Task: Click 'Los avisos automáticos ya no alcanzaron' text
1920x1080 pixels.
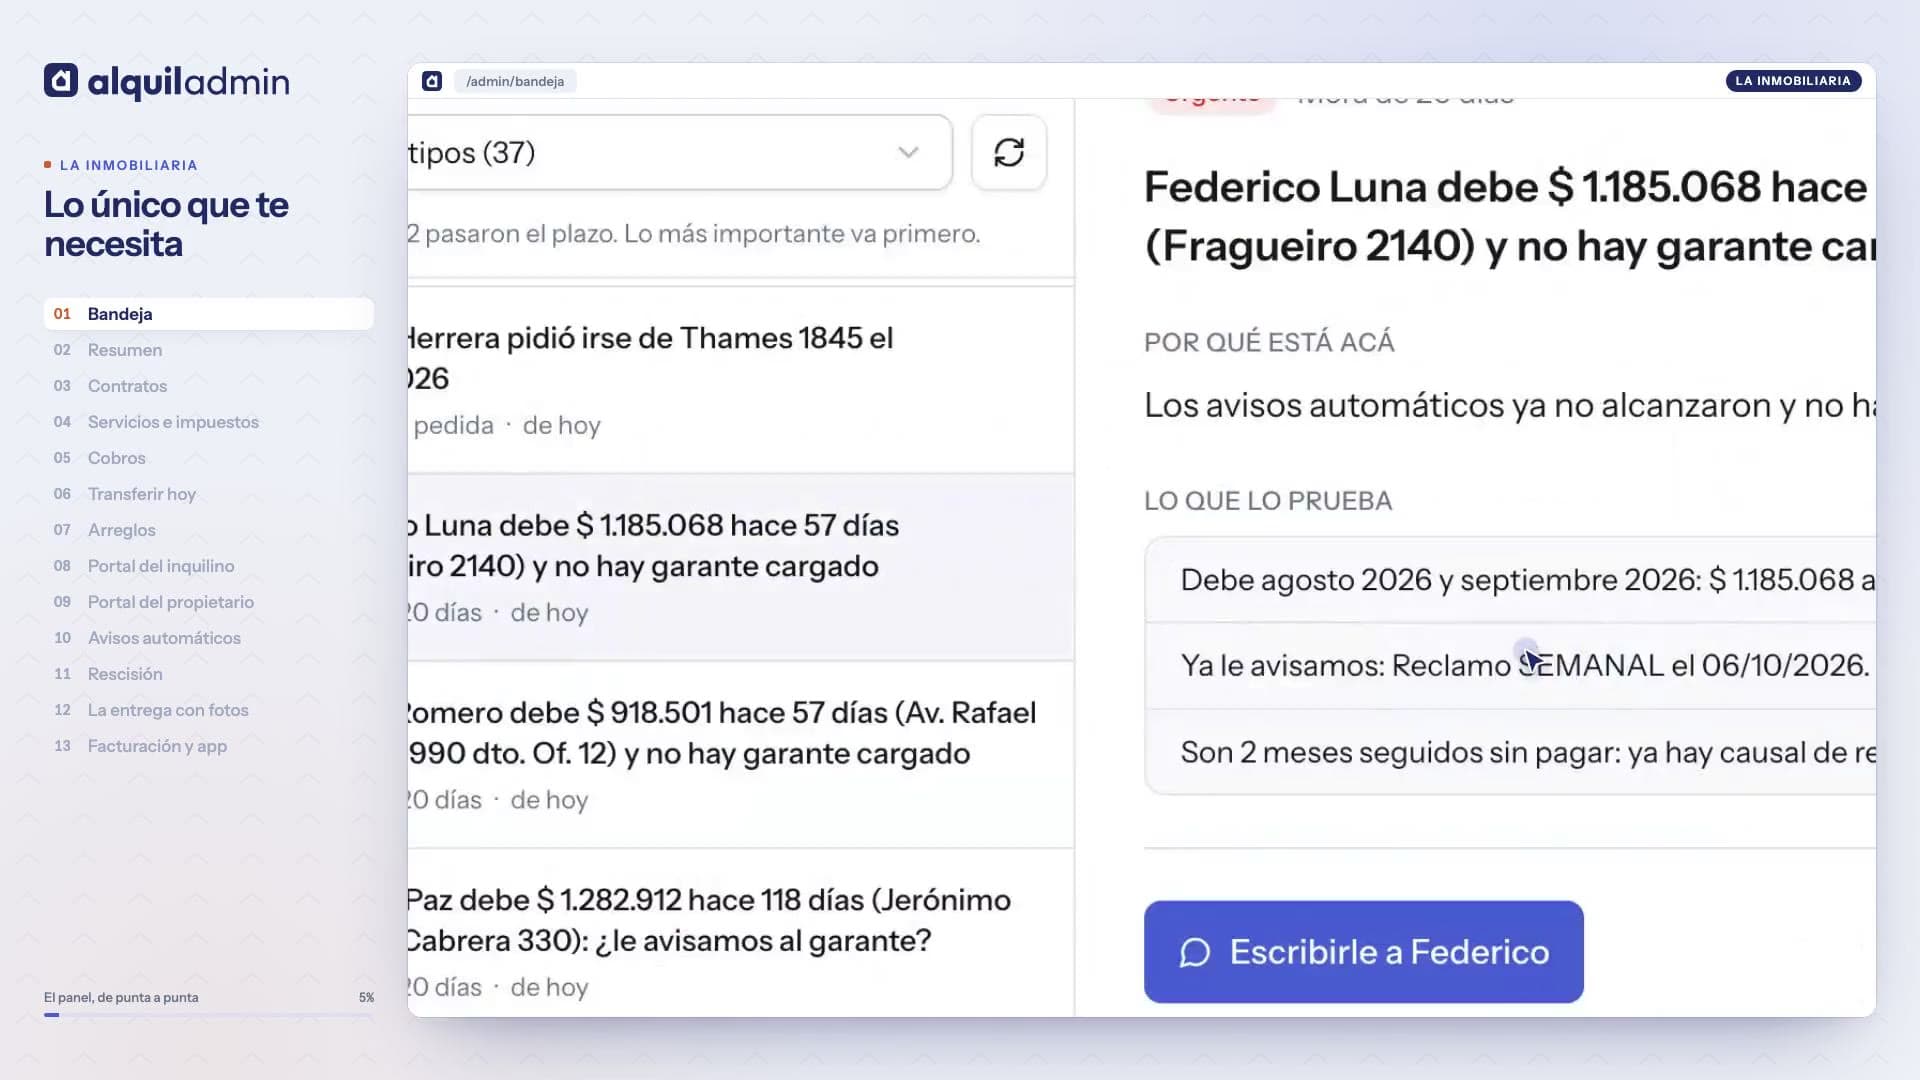Action: 1510,405
